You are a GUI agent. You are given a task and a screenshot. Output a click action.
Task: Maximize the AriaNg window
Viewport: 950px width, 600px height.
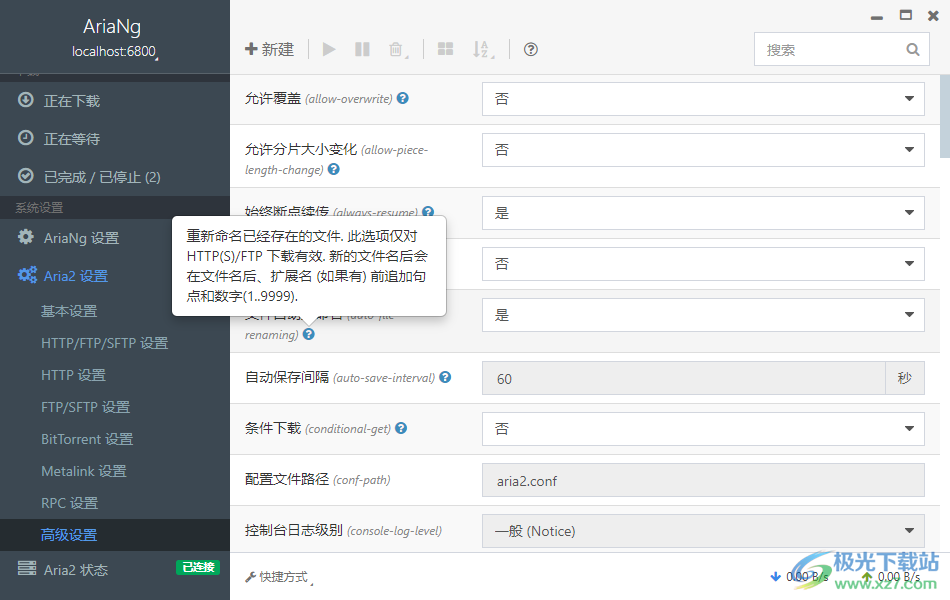coord(906,15)
